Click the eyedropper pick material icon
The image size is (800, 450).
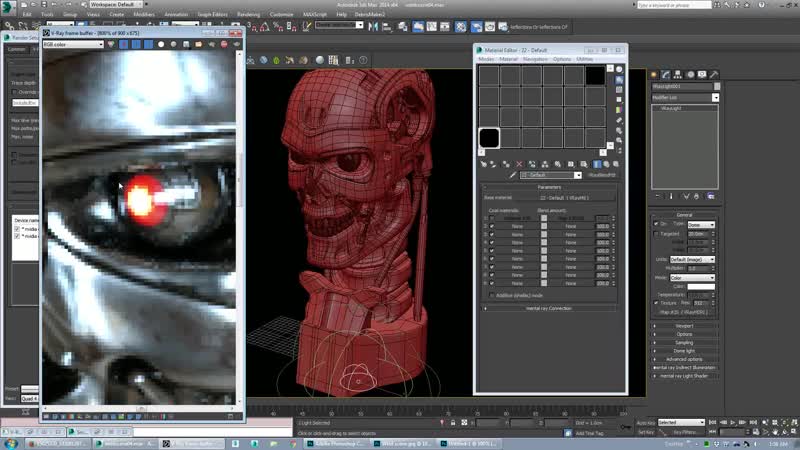[512, 175]
